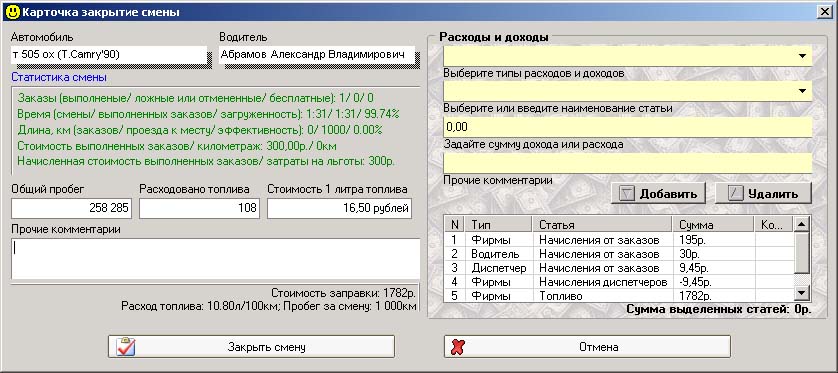This screenshot has height=373, width=838.
Task: Click the yellow Прочие комментарии field
Action: (x=627, y=163)
